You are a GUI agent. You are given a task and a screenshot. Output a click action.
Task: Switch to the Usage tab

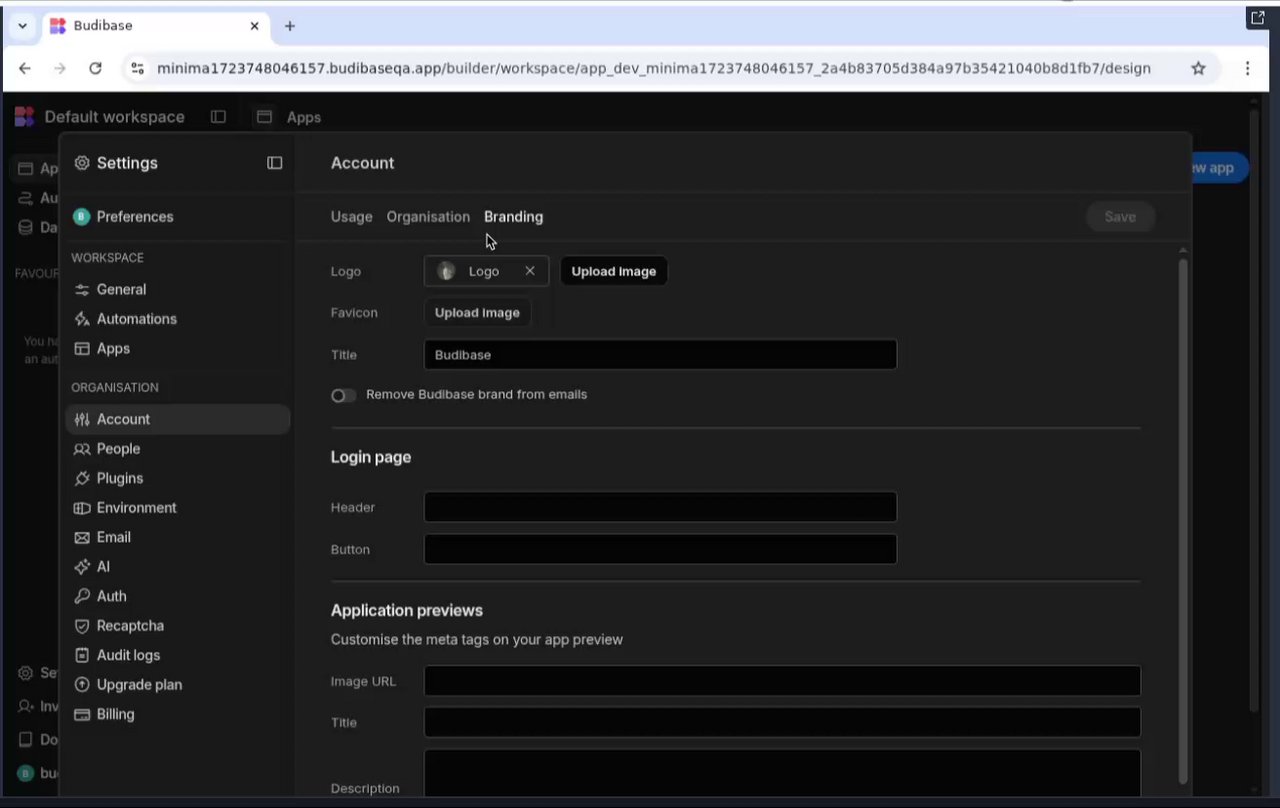click(x=351, y=217)
